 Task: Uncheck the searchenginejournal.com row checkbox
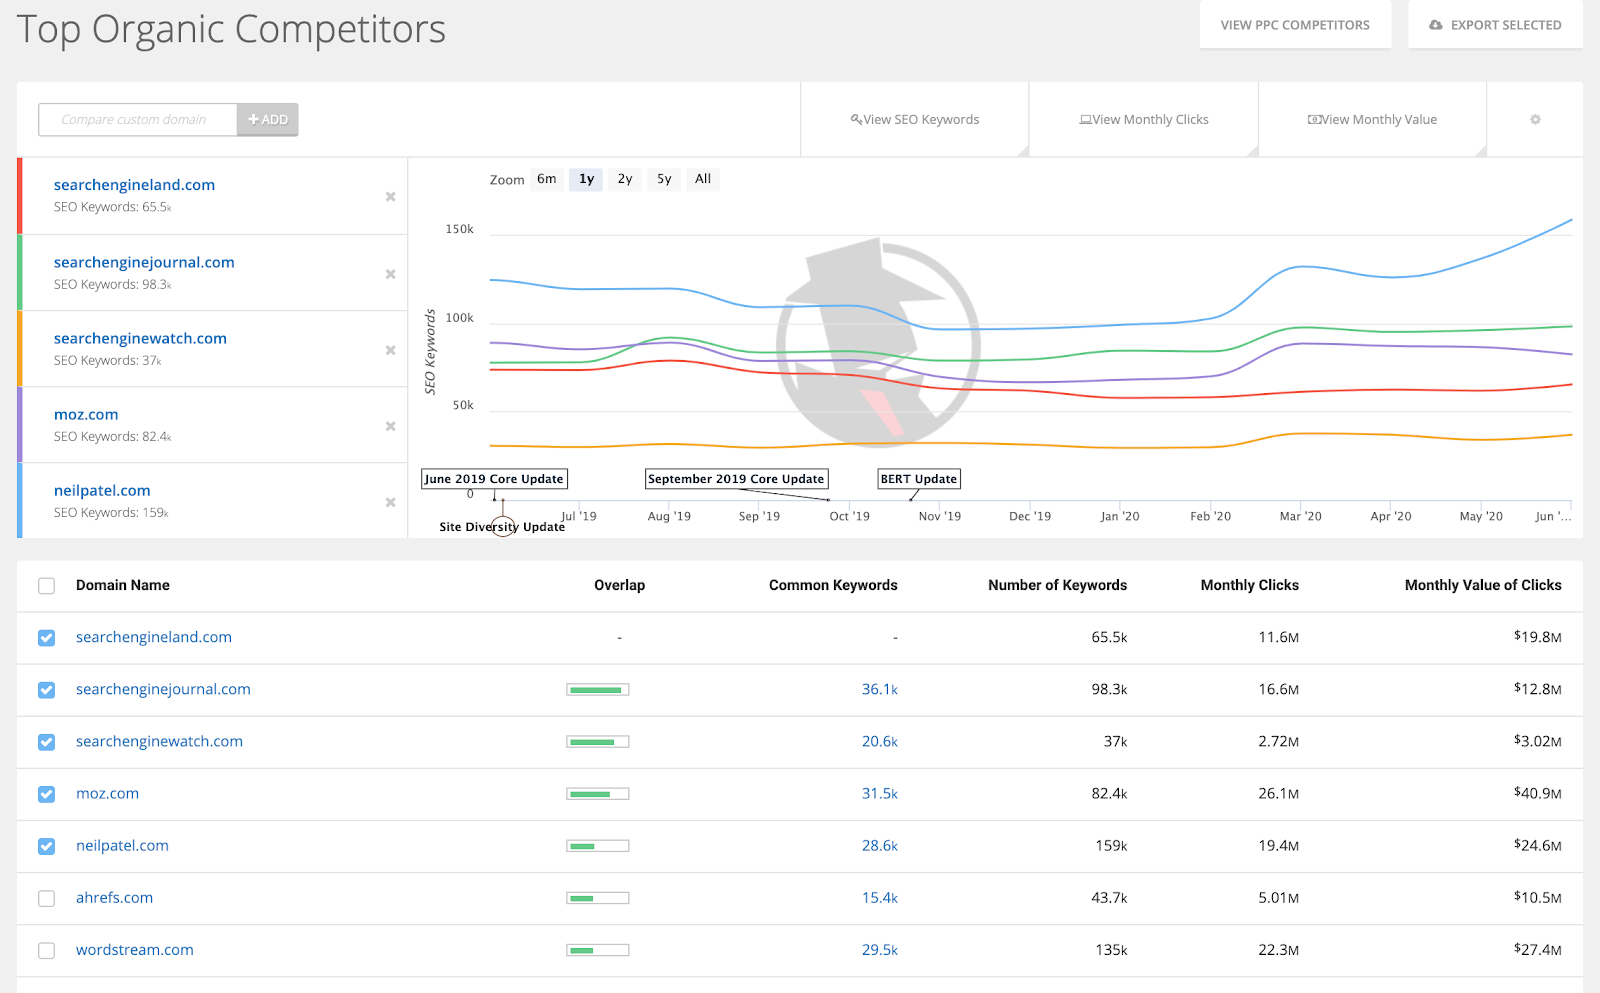(x=47, y=690)
